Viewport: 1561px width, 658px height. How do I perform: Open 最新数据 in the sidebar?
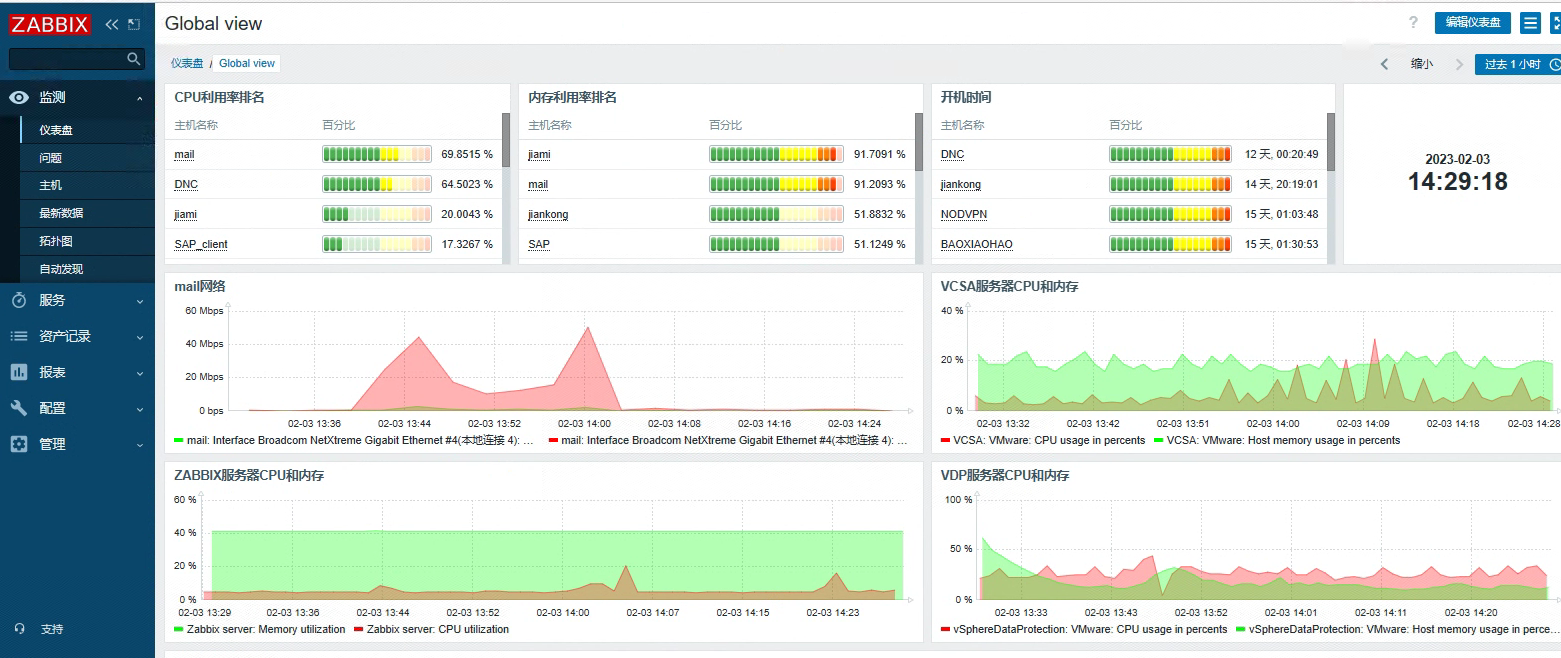pos(61,213)
